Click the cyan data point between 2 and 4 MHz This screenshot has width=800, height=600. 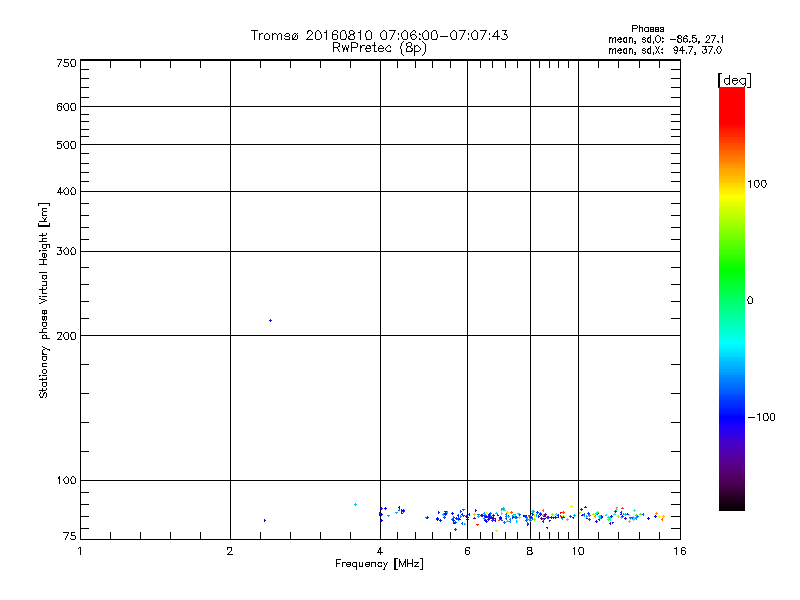pos(355,505)
